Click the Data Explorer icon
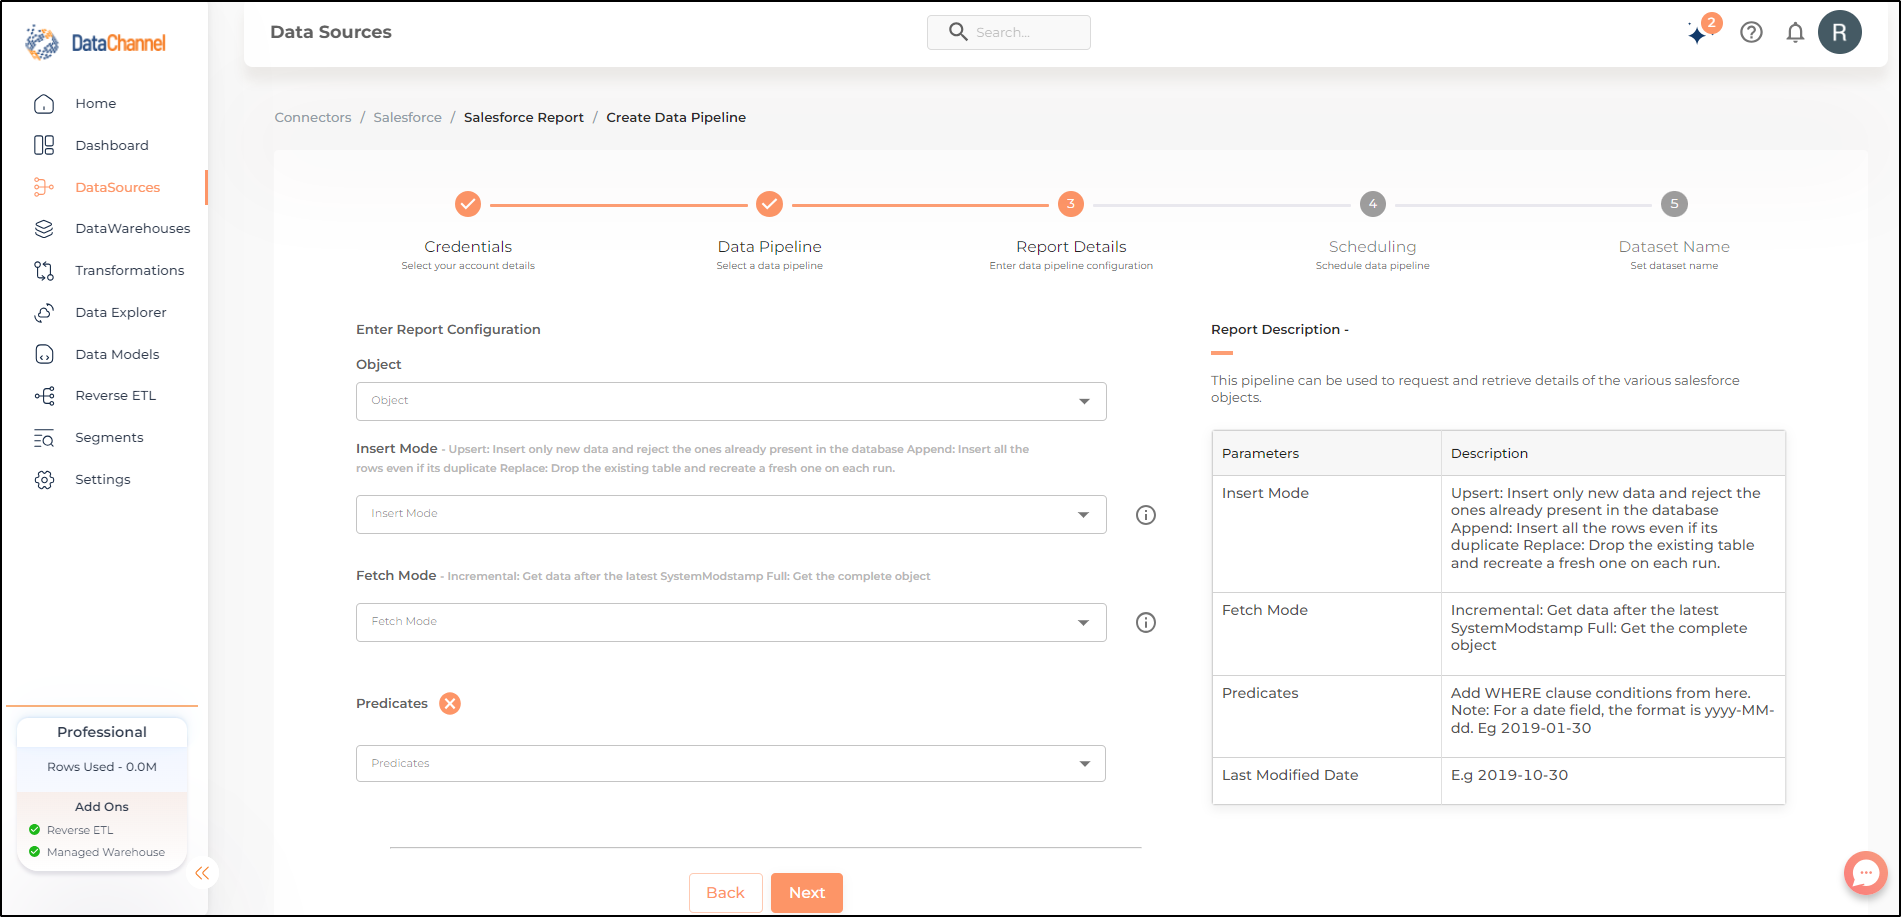The width and height of the screenshot is (1901, 917). [44, 313]
